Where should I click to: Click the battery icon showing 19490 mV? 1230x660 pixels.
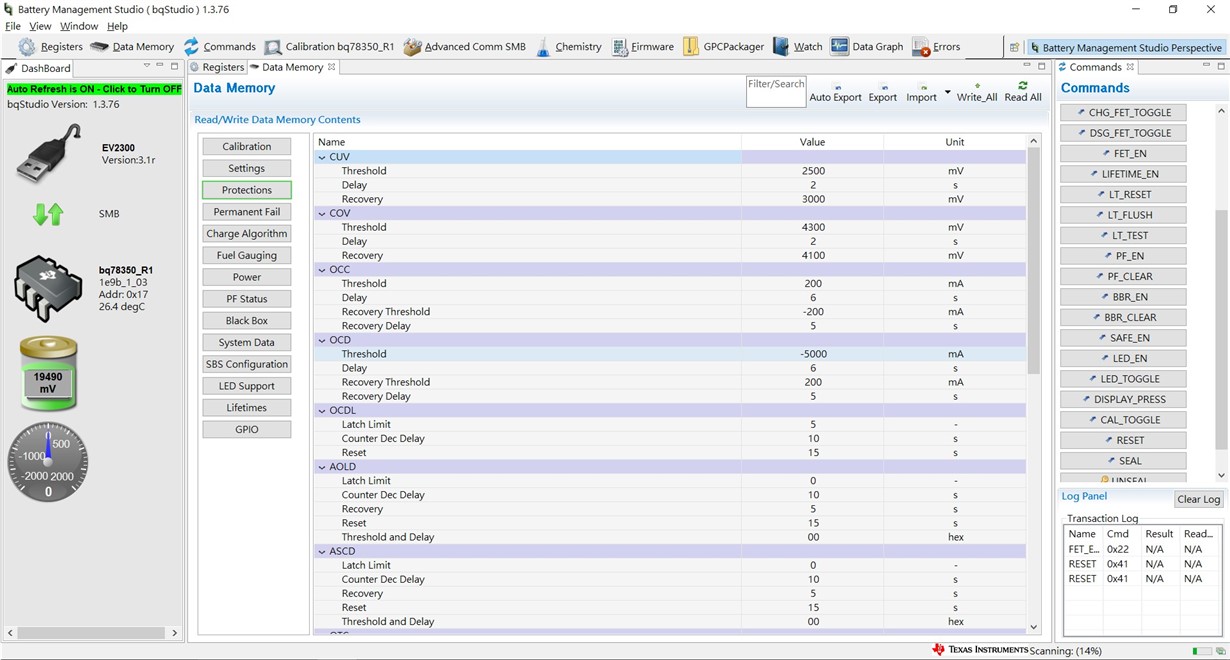[48, 374]
